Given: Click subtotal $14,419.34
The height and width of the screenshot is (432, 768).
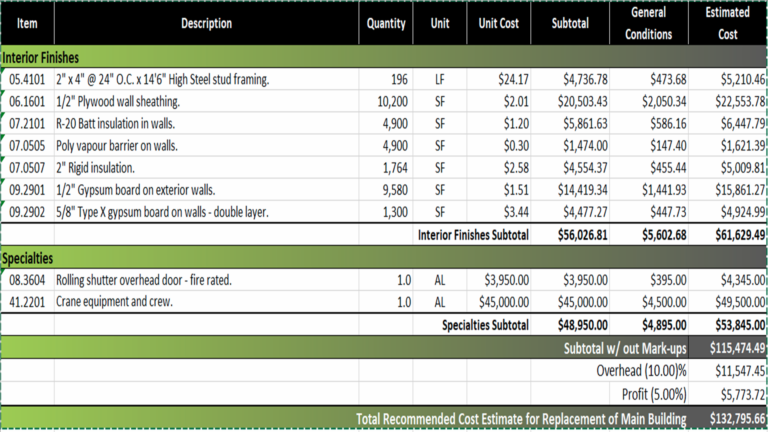Looking at the screenshot, I should pyautogui.click(x=582, y=190).
